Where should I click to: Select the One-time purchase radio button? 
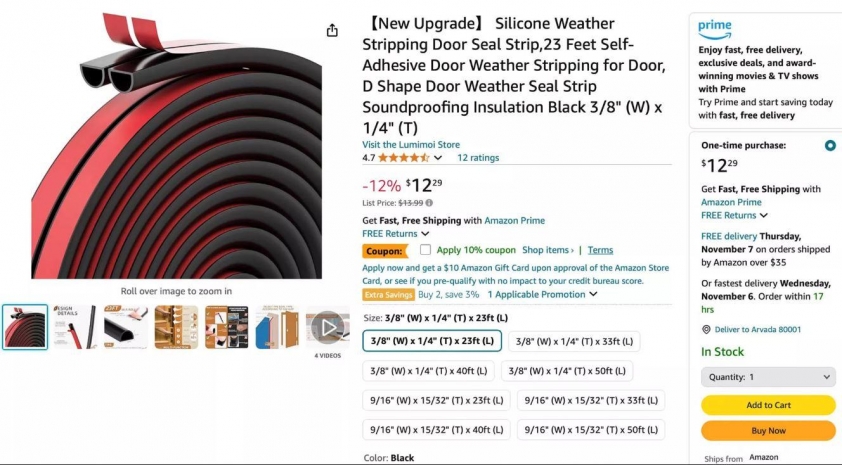[x=830, y=145]
